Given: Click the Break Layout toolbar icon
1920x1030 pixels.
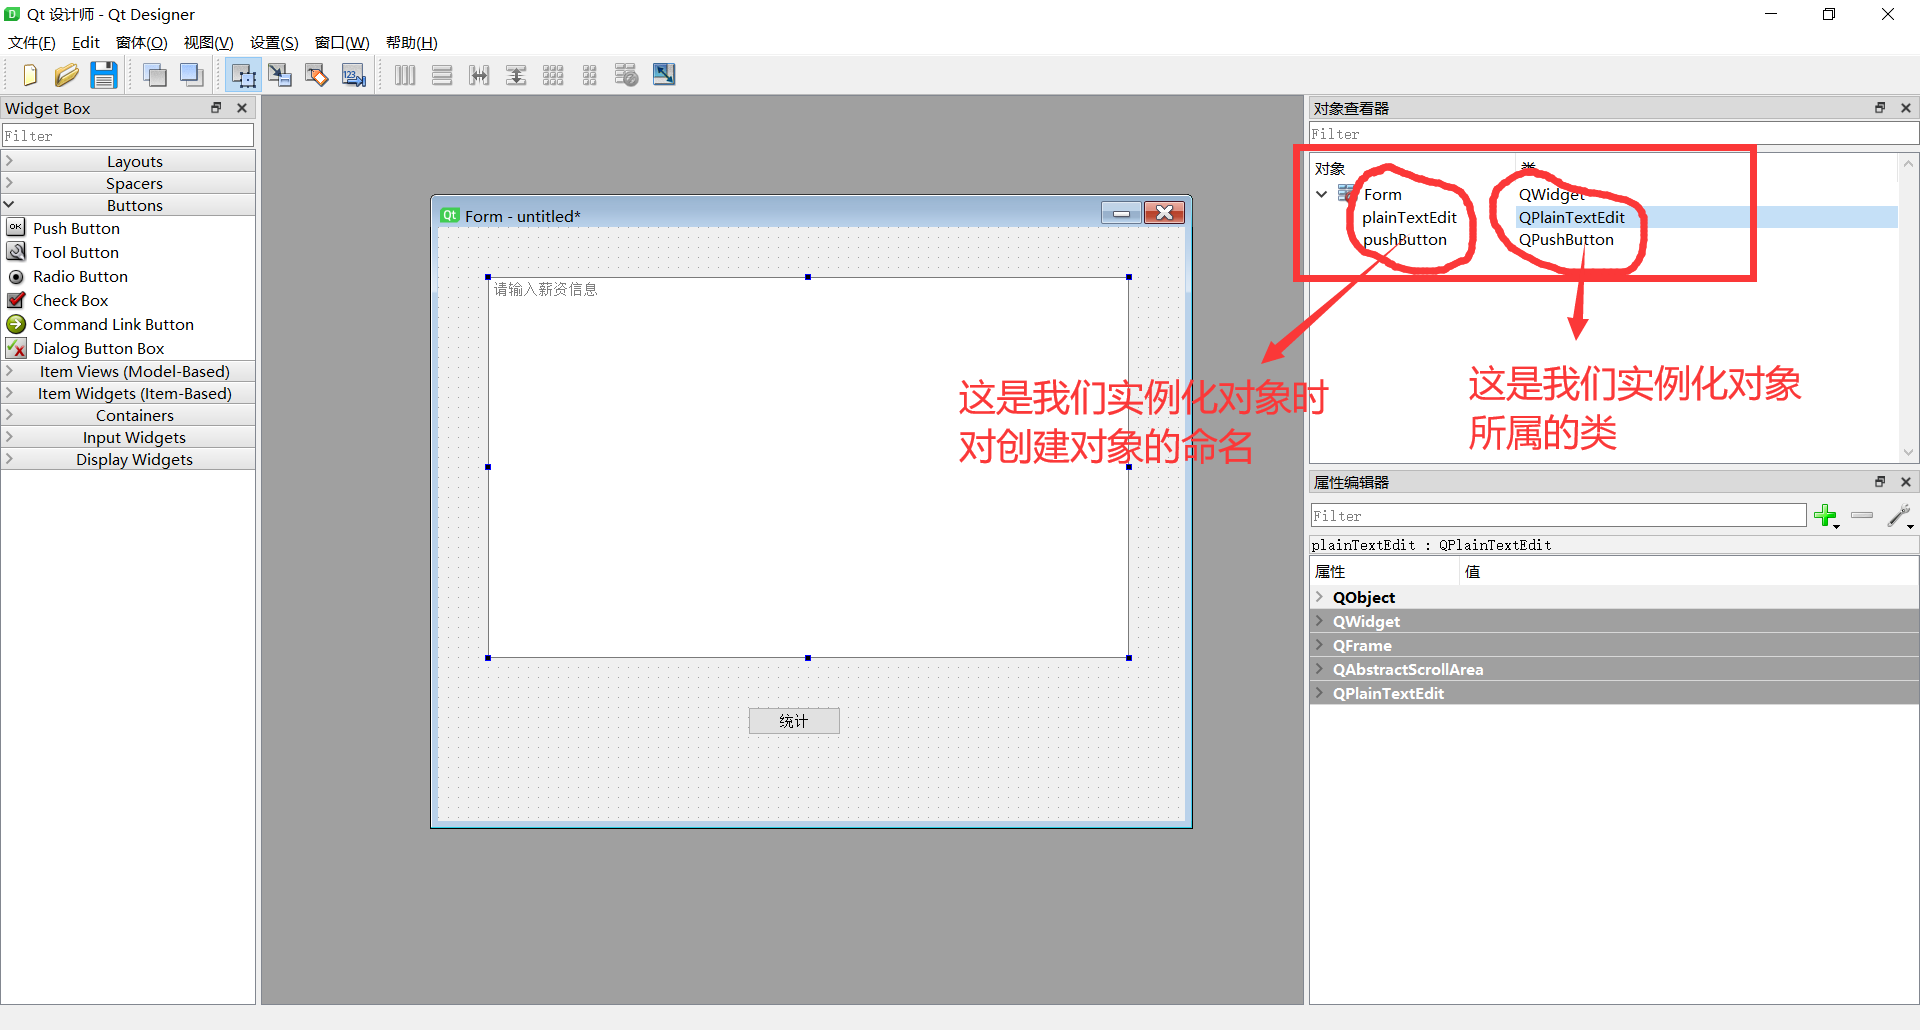Looking at the screenshot, I should (627, 75).
